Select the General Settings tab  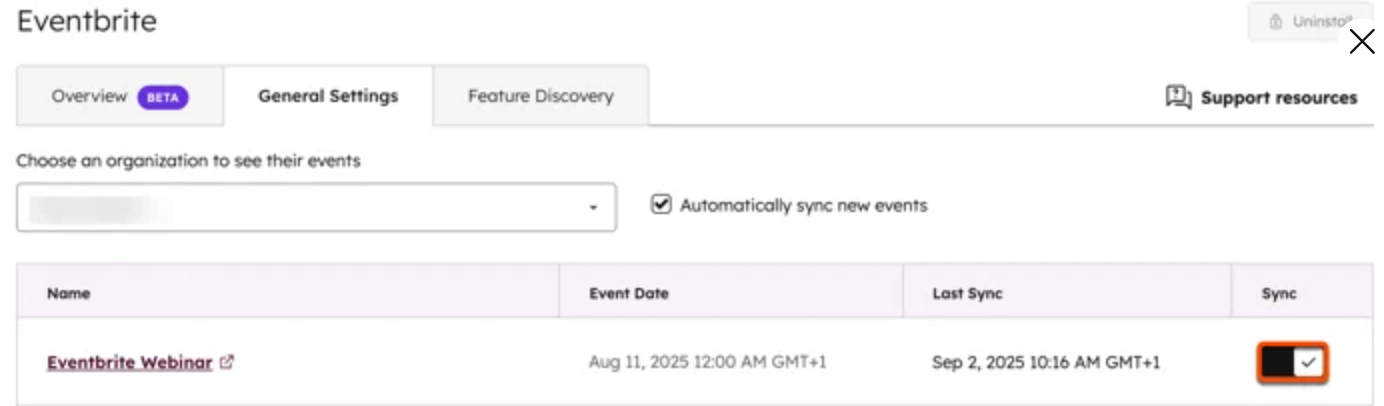pos(328,97)
